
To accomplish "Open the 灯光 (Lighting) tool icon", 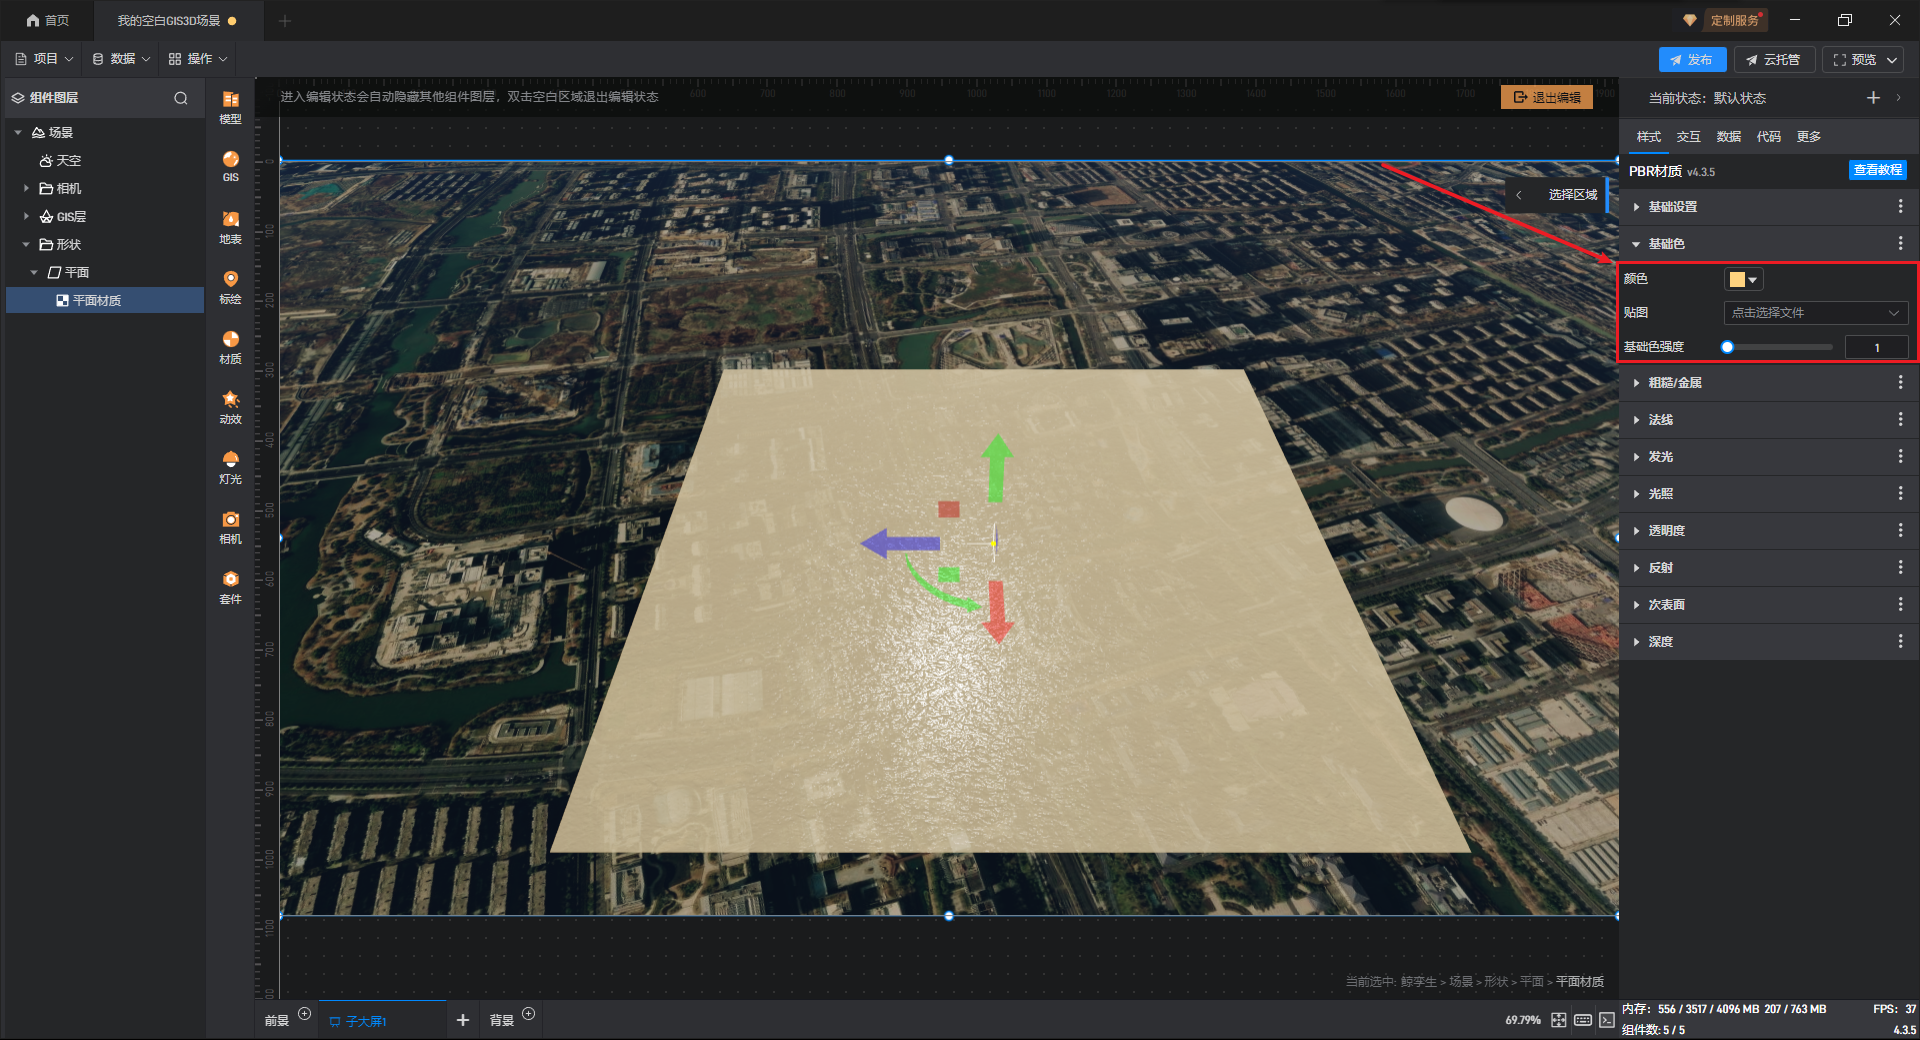I will pyautogui.click(x=230, y=465).
